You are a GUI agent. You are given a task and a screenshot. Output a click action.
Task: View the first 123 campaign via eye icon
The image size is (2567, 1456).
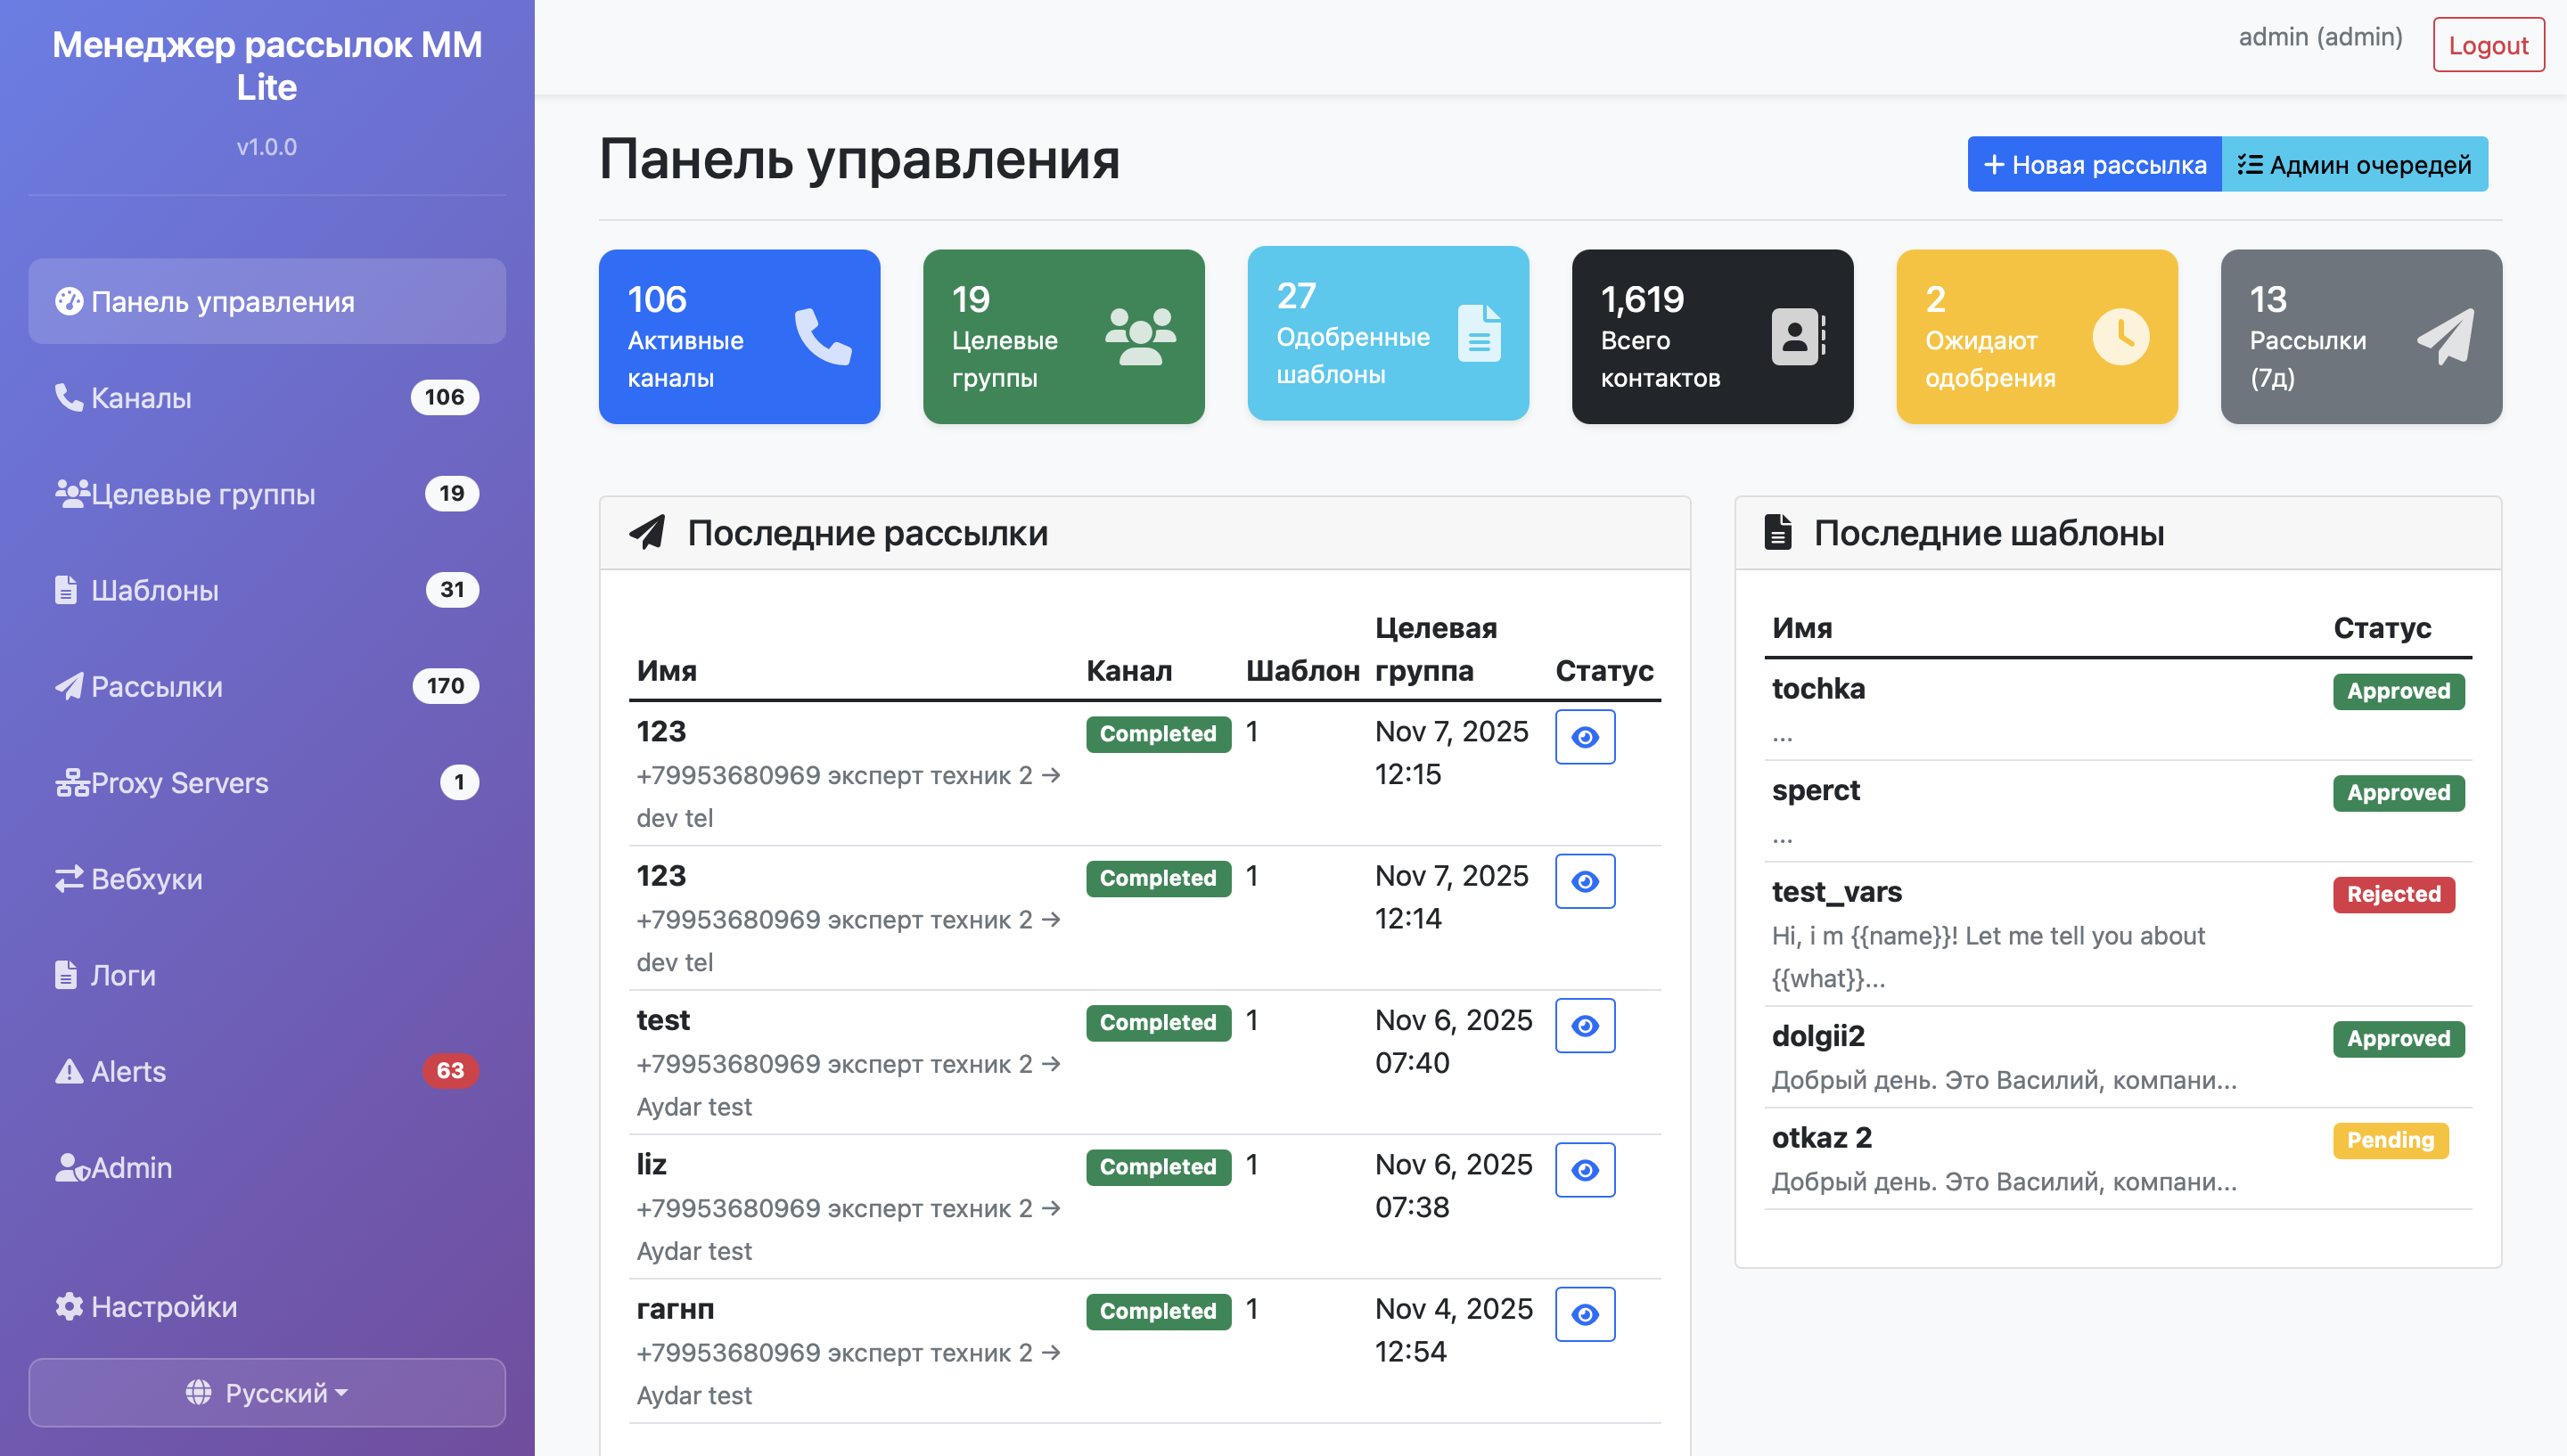[1584, 737]
